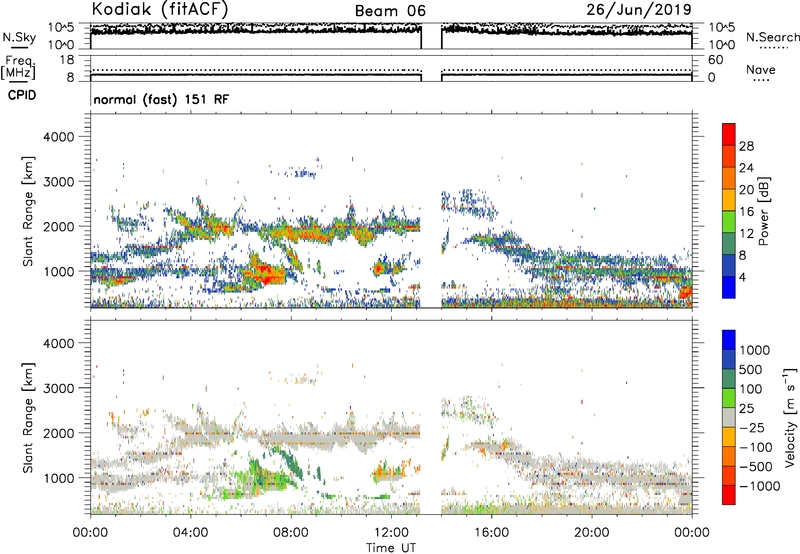Click the "04:00" time tick label
This screenshot has width=800, height=554.
pyautogui.click(x=190, y=533)
